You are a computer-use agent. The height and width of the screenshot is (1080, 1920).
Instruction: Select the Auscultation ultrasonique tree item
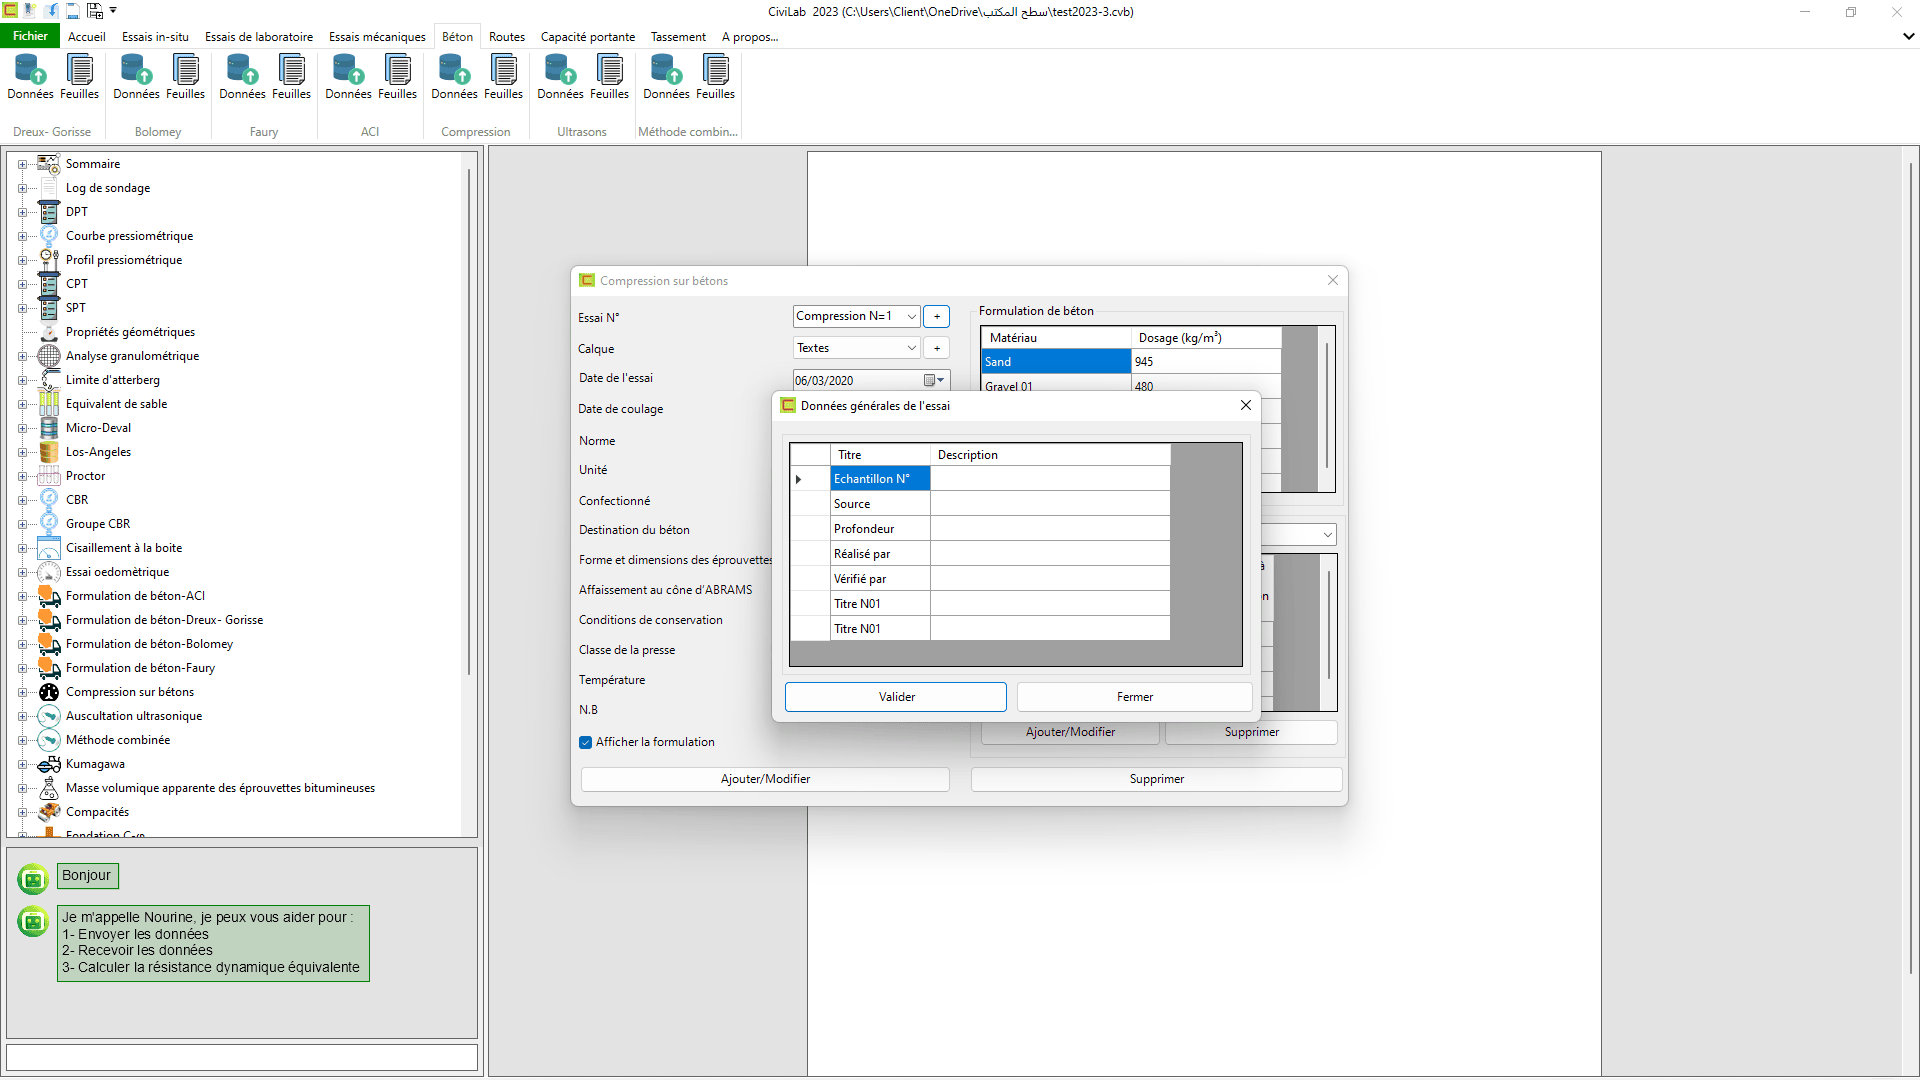[134, 716]
